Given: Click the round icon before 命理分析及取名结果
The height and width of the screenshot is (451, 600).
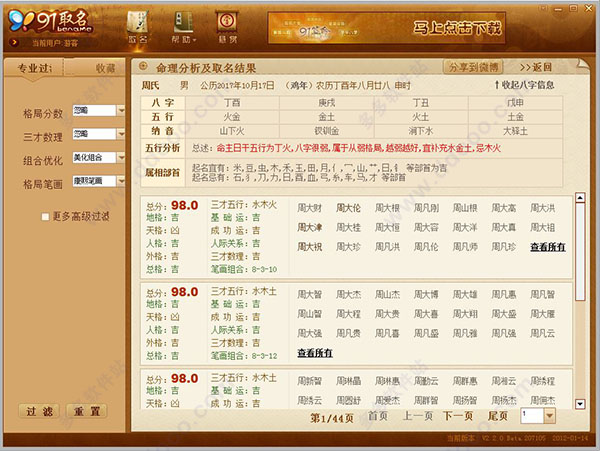Looking at the screenshot, I should (x=143, y=67).
